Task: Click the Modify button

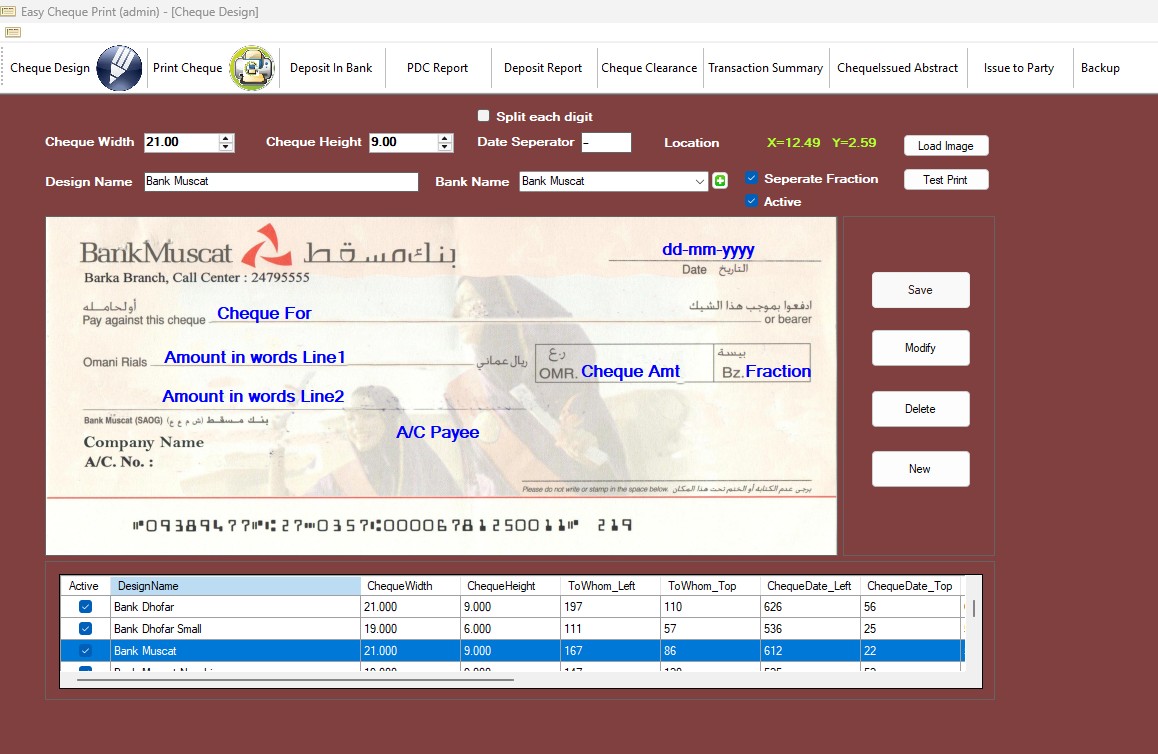Action: coord(920,348)
